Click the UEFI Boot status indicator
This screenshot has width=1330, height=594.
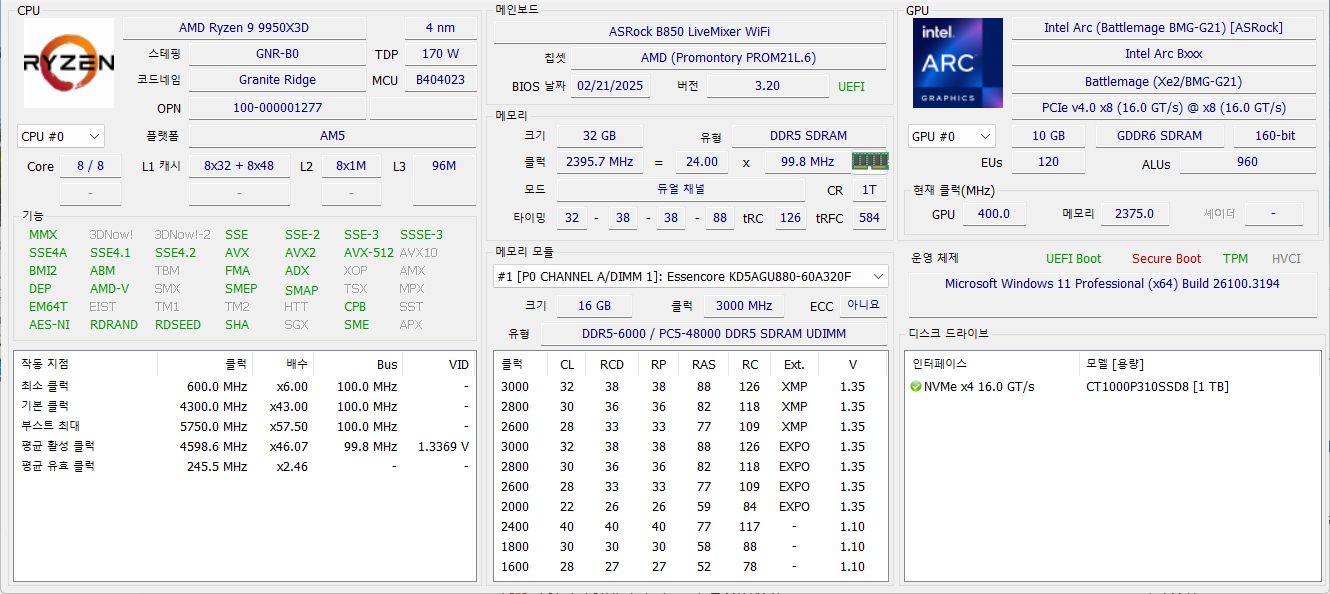coord(1073,259)
